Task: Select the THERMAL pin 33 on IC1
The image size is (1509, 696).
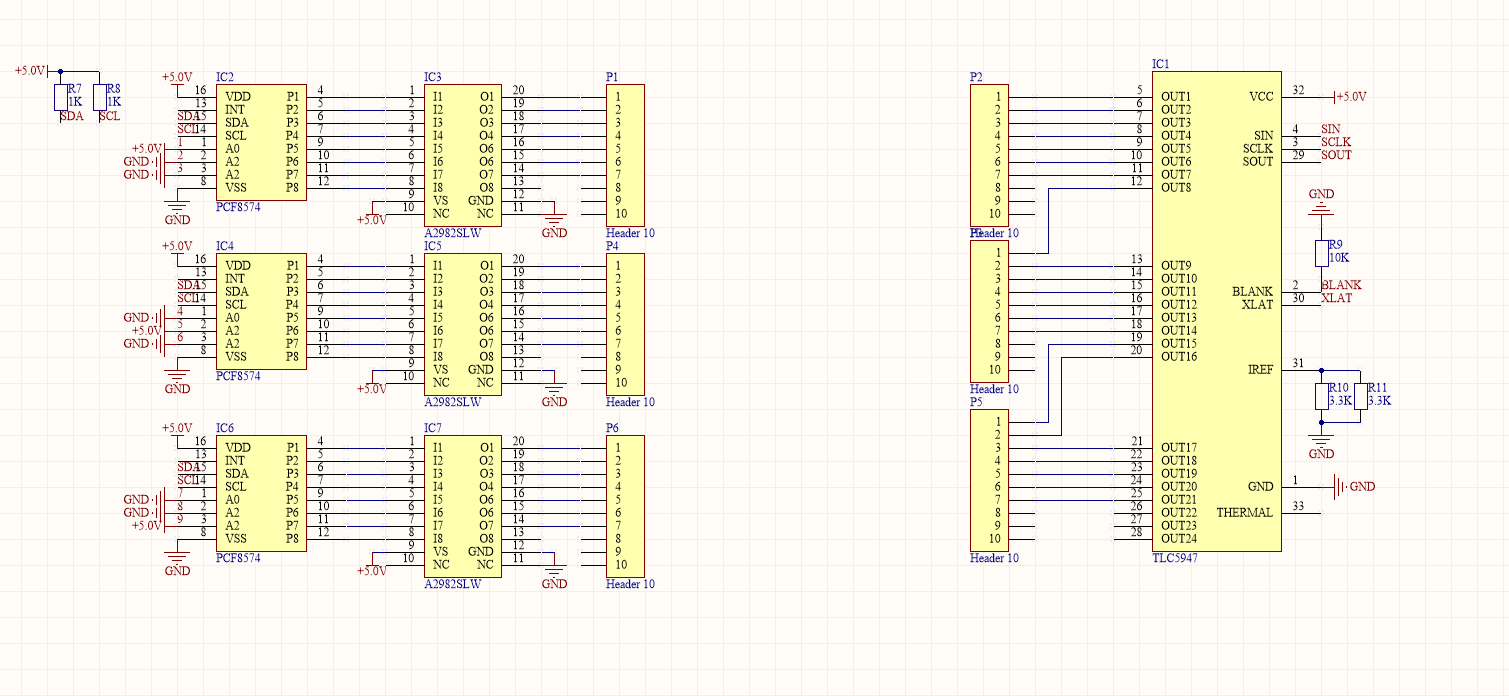Action: pyautogui.click(x=1300, y=513)
